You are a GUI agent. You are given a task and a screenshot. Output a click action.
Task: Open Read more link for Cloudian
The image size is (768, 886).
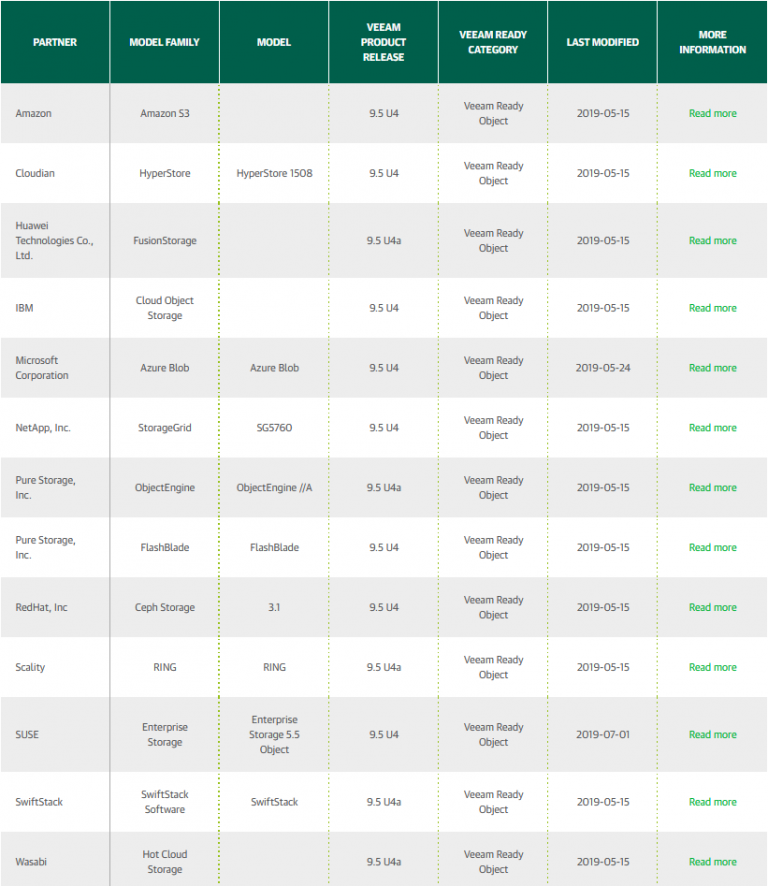coord(712,173)
